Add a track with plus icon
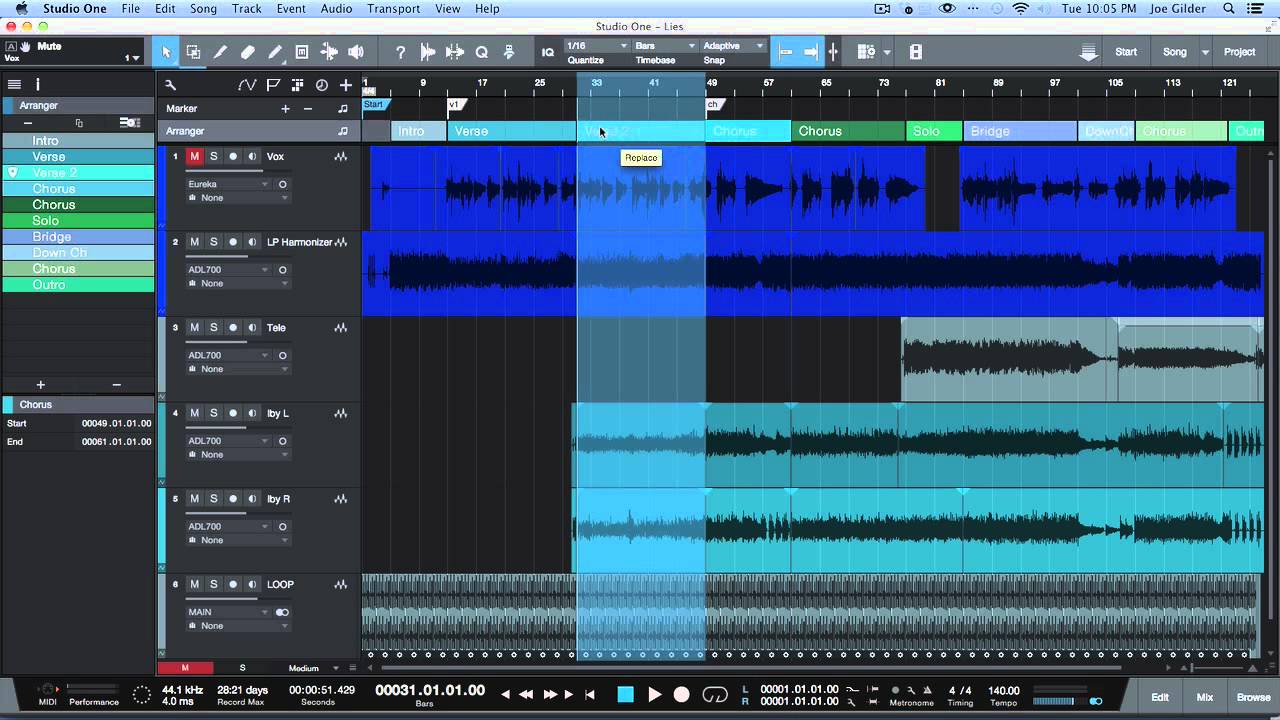Image resolution: width=1280 pixels, height=720 pixels. 345,85
